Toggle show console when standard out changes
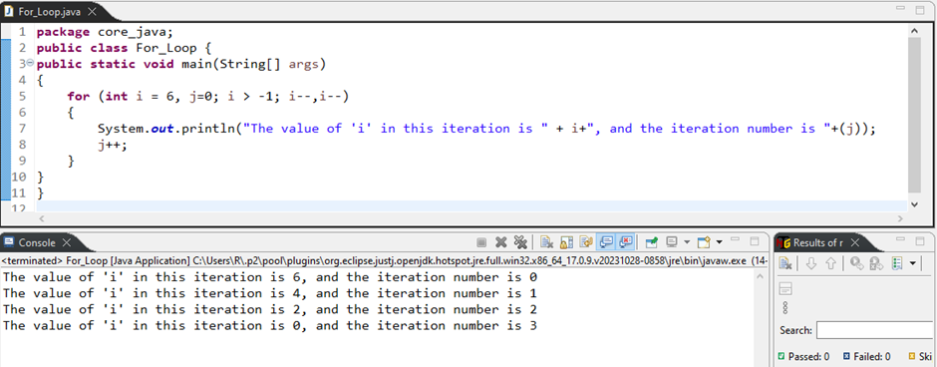The image size is (937, 367). pos(606,242)
